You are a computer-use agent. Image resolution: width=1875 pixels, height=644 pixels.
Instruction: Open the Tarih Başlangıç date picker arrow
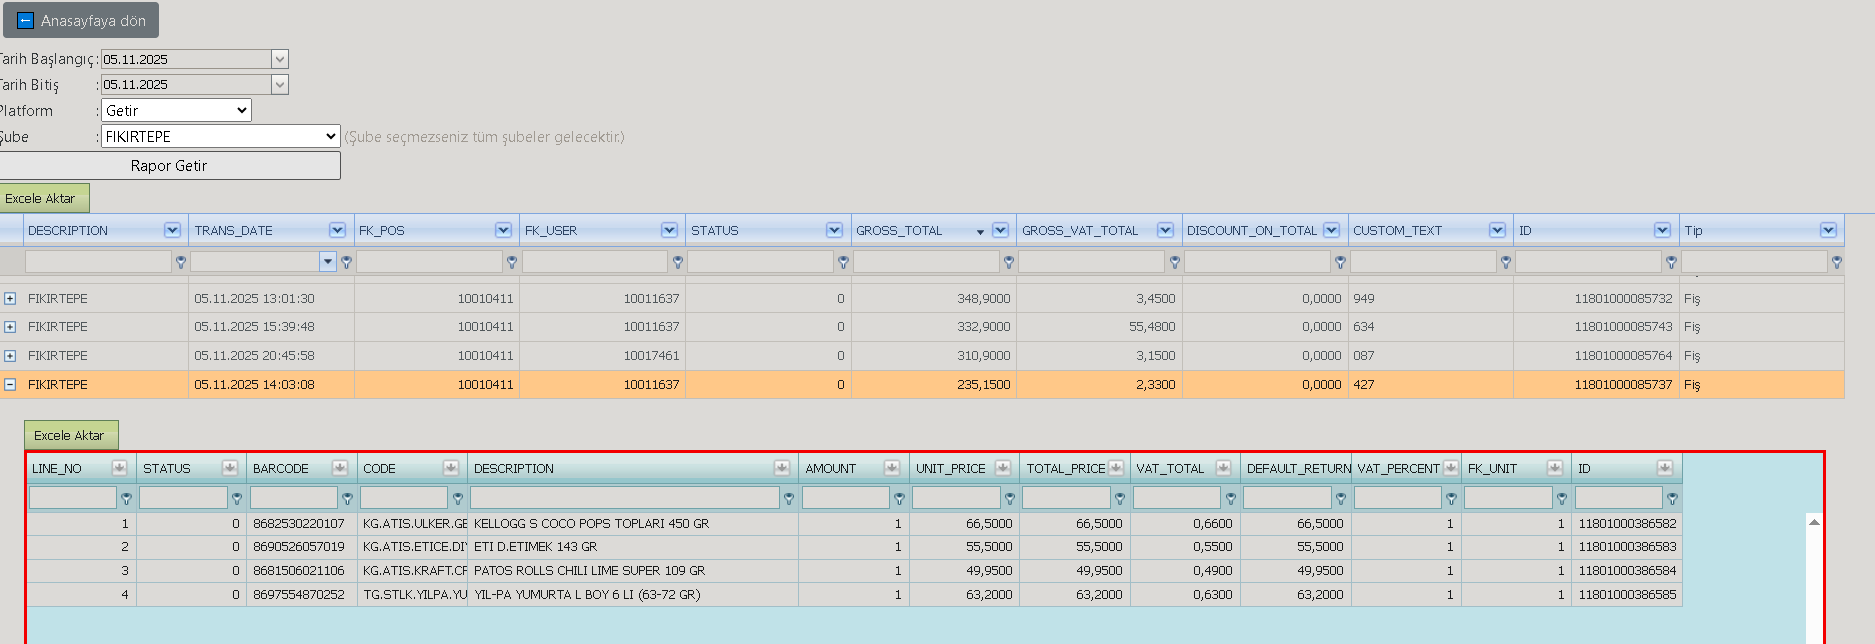pyautogui.click(x=280, y=59)
